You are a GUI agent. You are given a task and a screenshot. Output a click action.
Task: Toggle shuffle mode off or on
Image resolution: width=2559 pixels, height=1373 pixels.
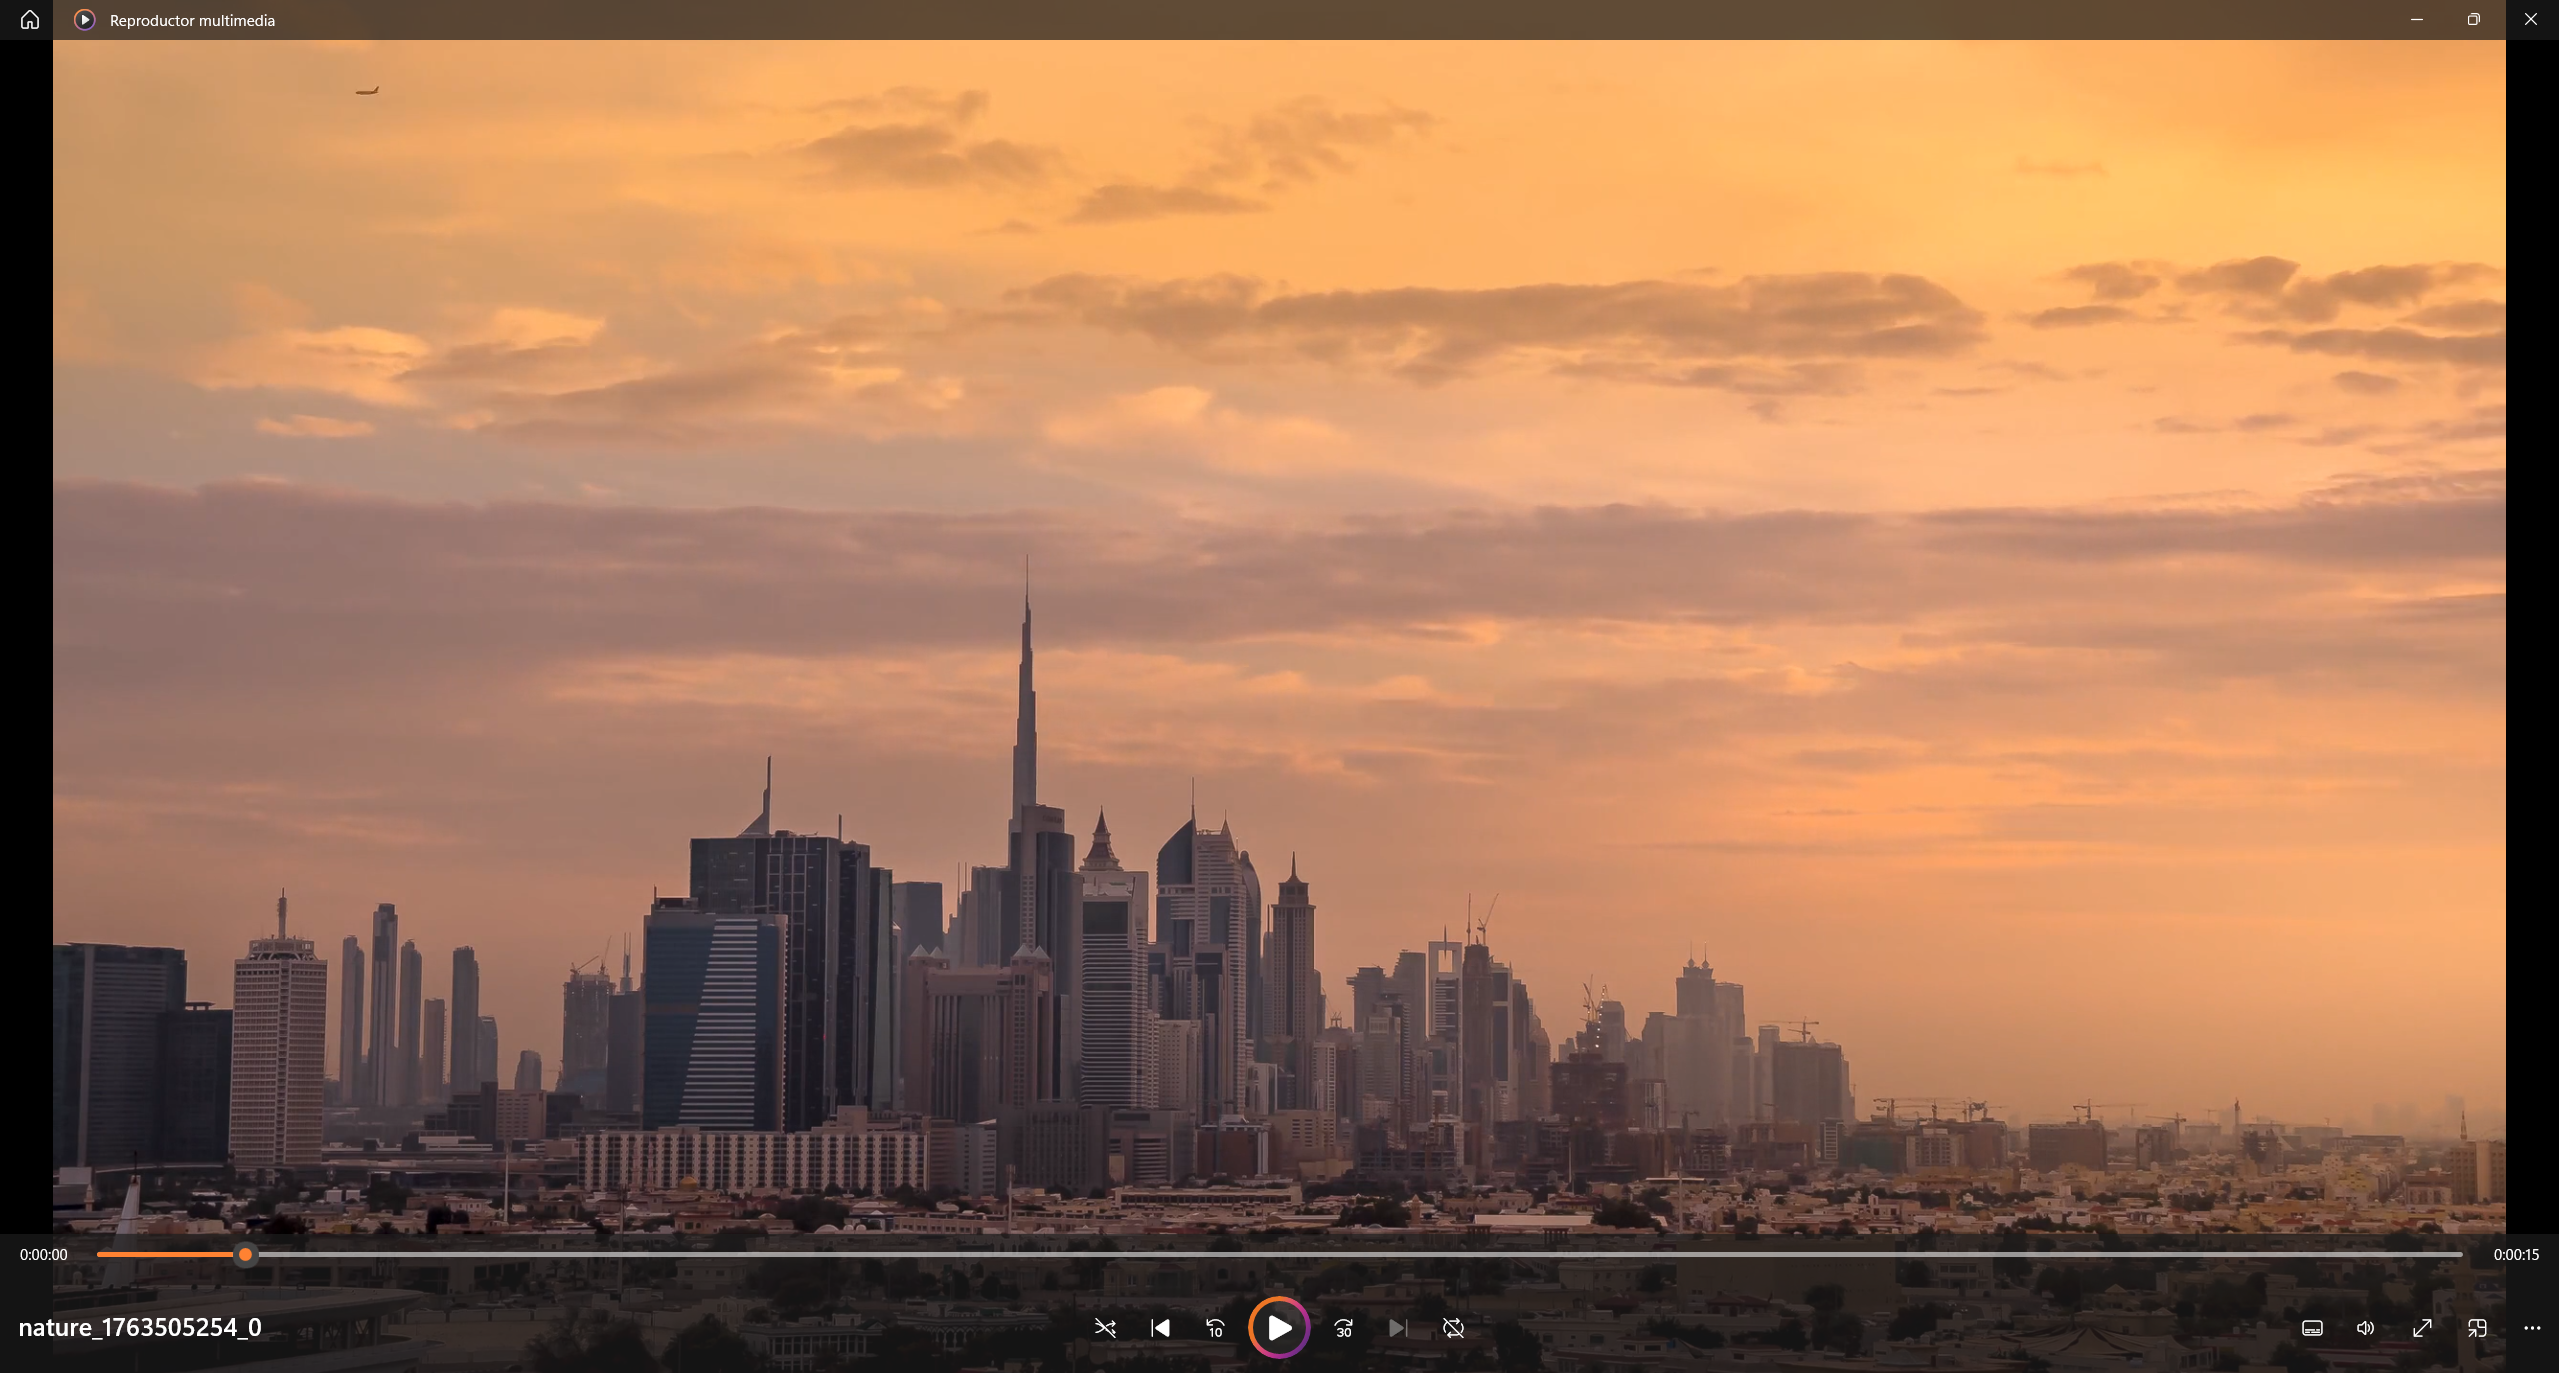(1105, 1328)
